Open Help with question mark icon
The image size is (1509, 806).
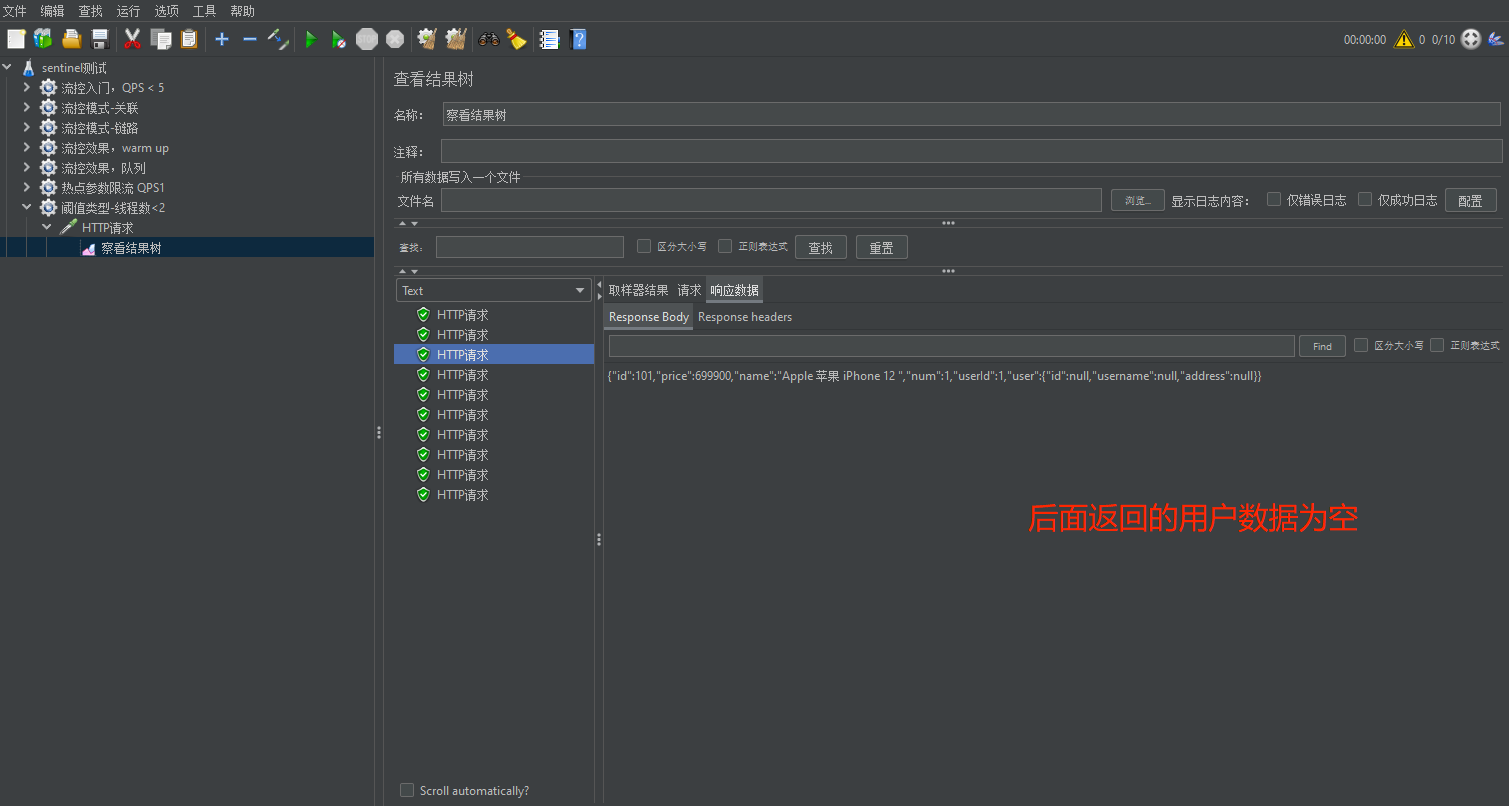(578, 39)
